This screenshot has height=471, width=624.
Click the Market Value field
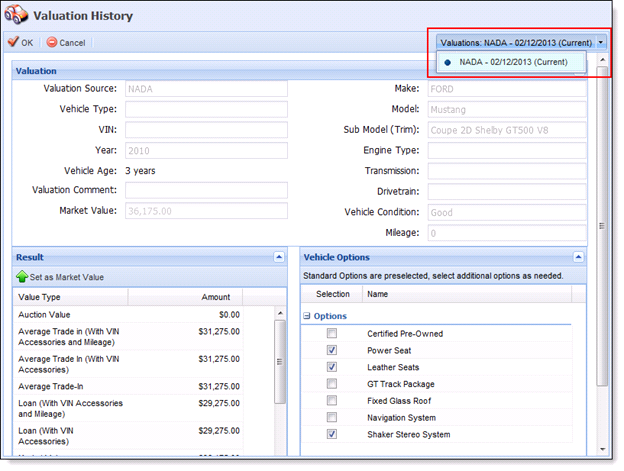(206, 211)
